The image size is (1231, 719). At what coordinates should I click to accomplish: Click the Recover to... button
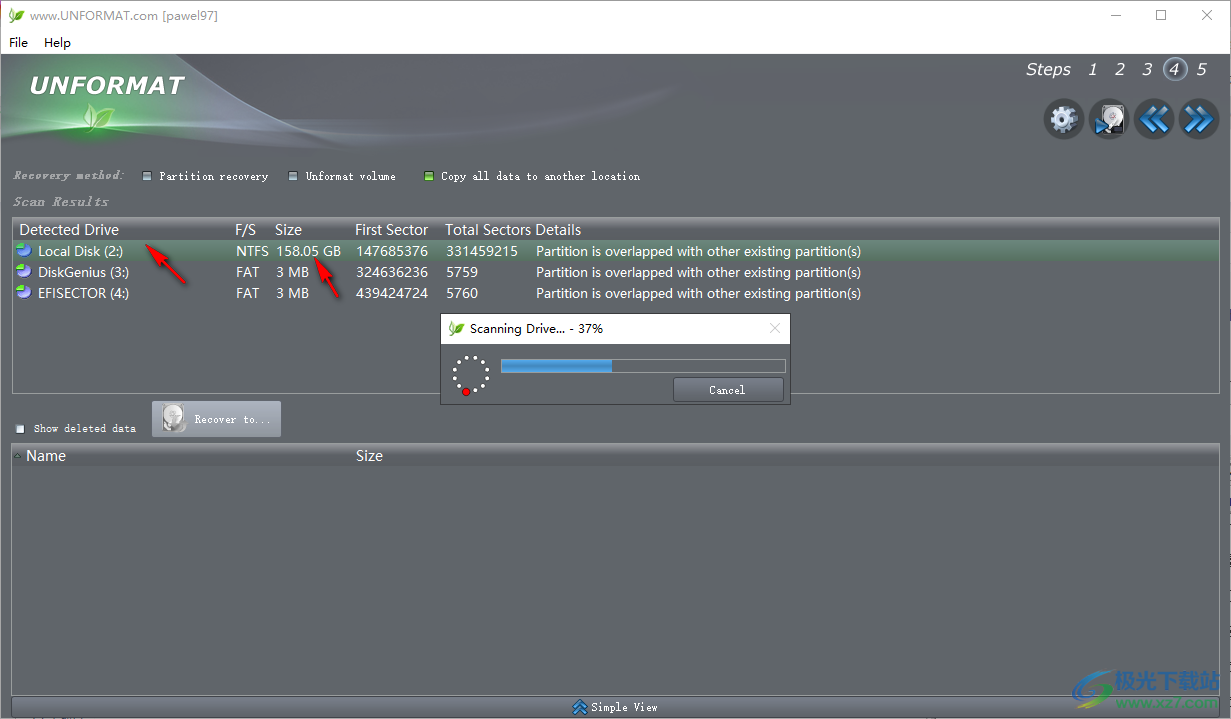[216, 419]
